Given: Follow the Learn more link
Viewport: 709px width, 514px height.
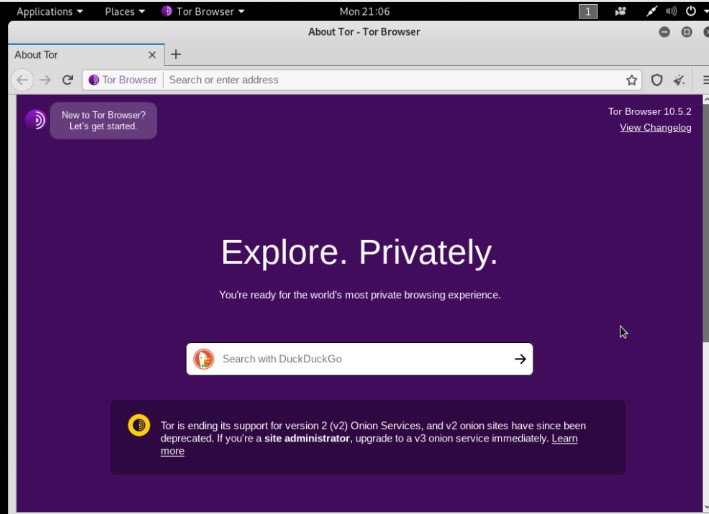Looking at the screenshot, I should pos(564,439).
